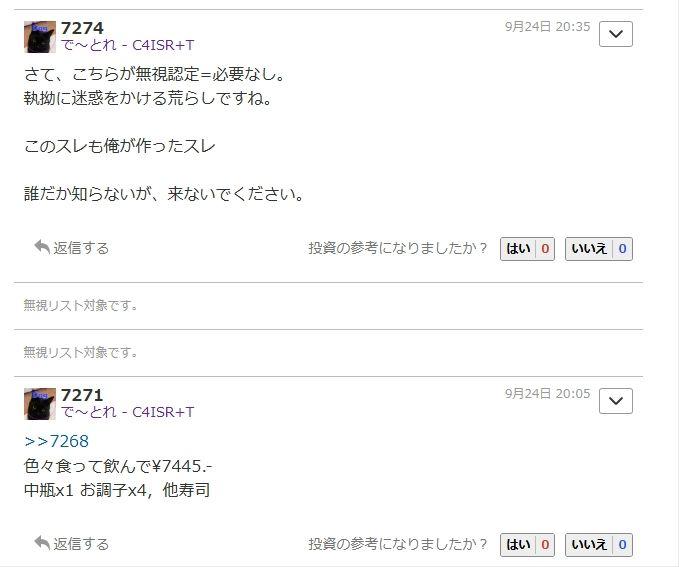Click 返信する text on post 7274
The width and height of the screenshot is (679, 567).
81,248
